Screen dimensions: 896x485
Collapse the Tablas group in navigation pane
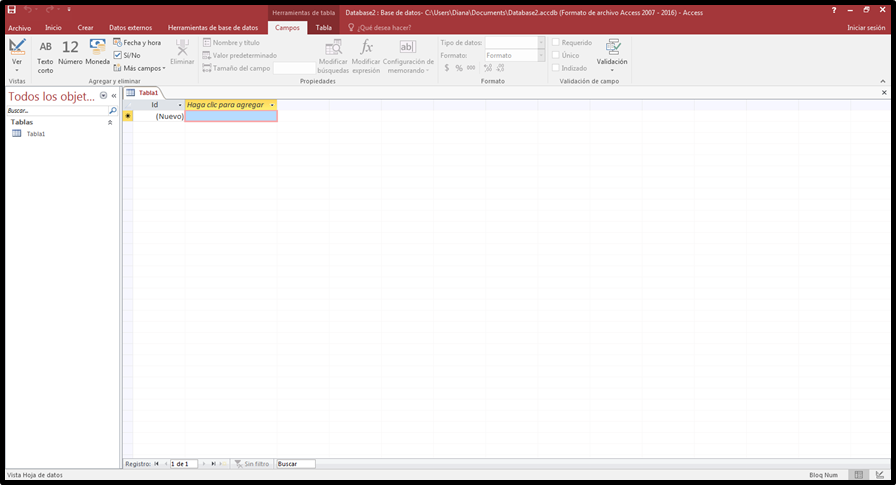[110, 122]
